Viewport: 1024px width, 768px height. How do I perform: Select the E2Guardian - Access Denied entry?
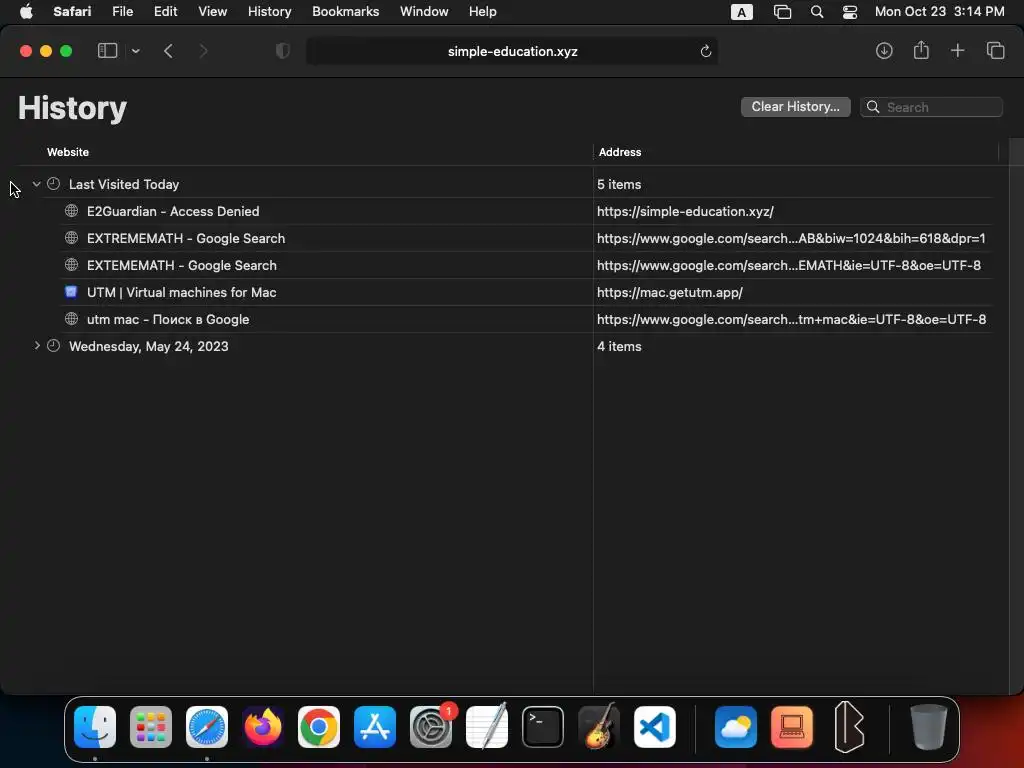click(173, 211)
